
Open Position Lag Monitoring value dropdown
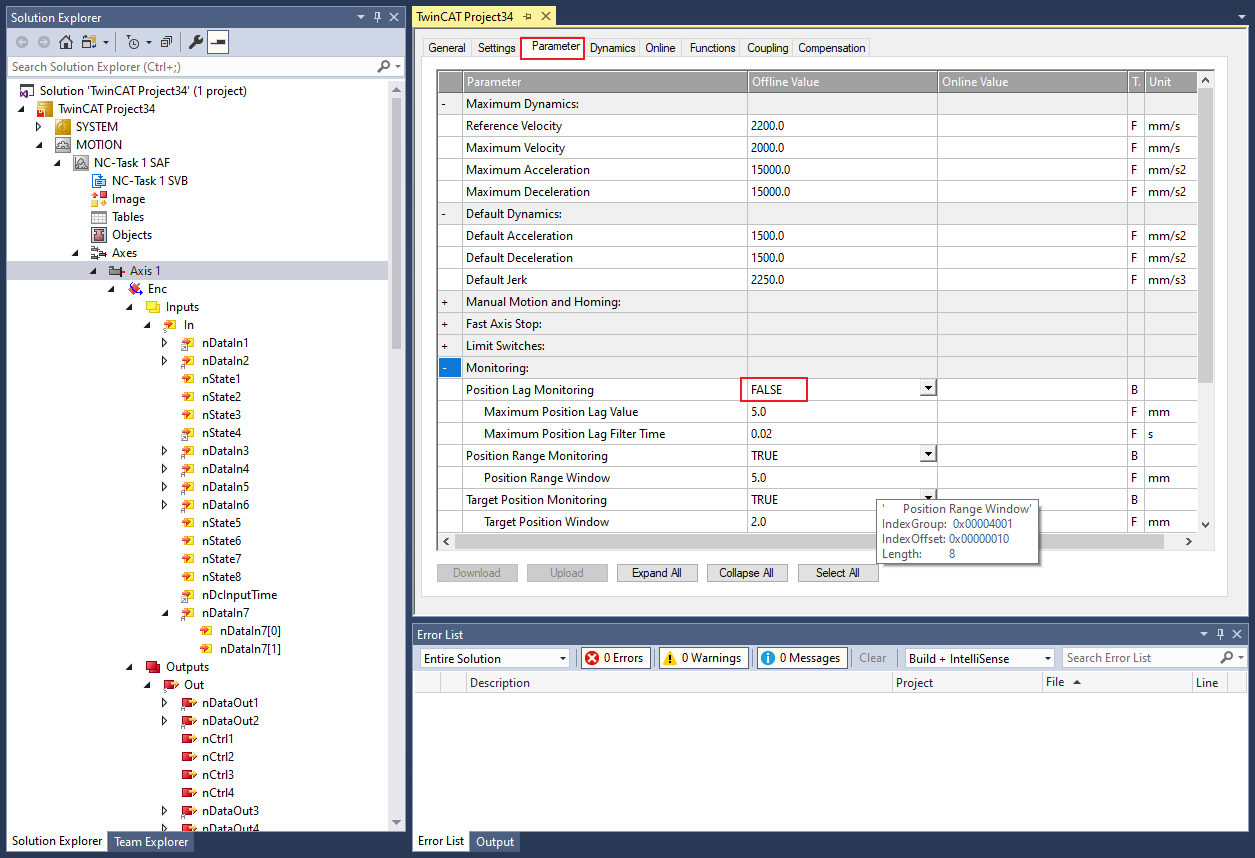point(928,389)
